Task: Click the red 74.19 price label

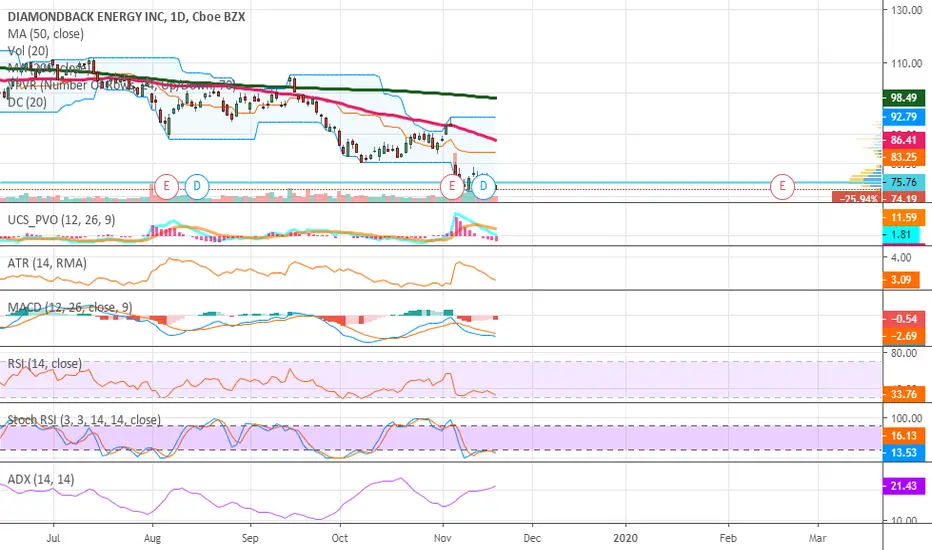Action: 903,198
